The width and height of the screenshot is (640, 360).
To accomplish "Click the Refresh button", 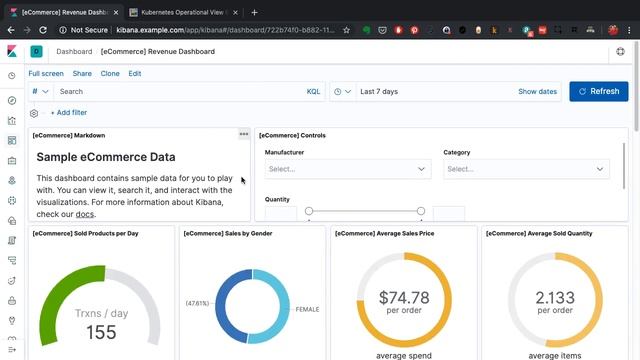I will pos(599,91).
